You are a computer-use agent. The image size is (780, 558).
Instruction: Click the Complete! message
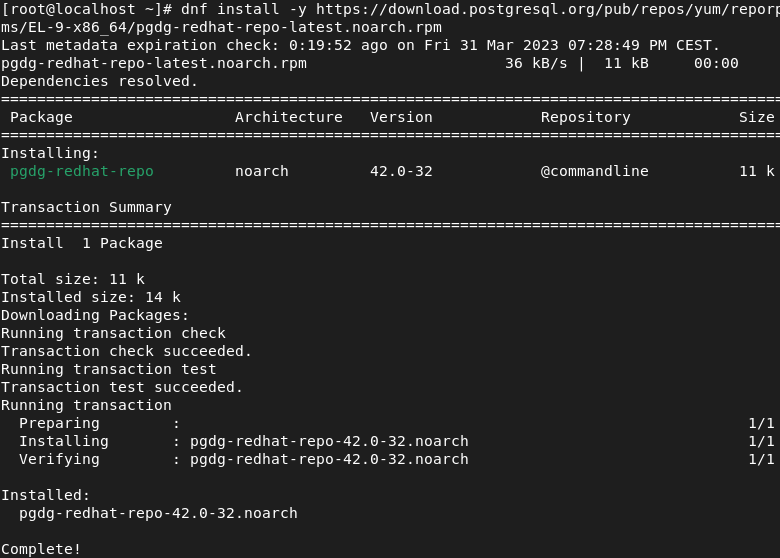pyautogui.click(x=41, y=549)
